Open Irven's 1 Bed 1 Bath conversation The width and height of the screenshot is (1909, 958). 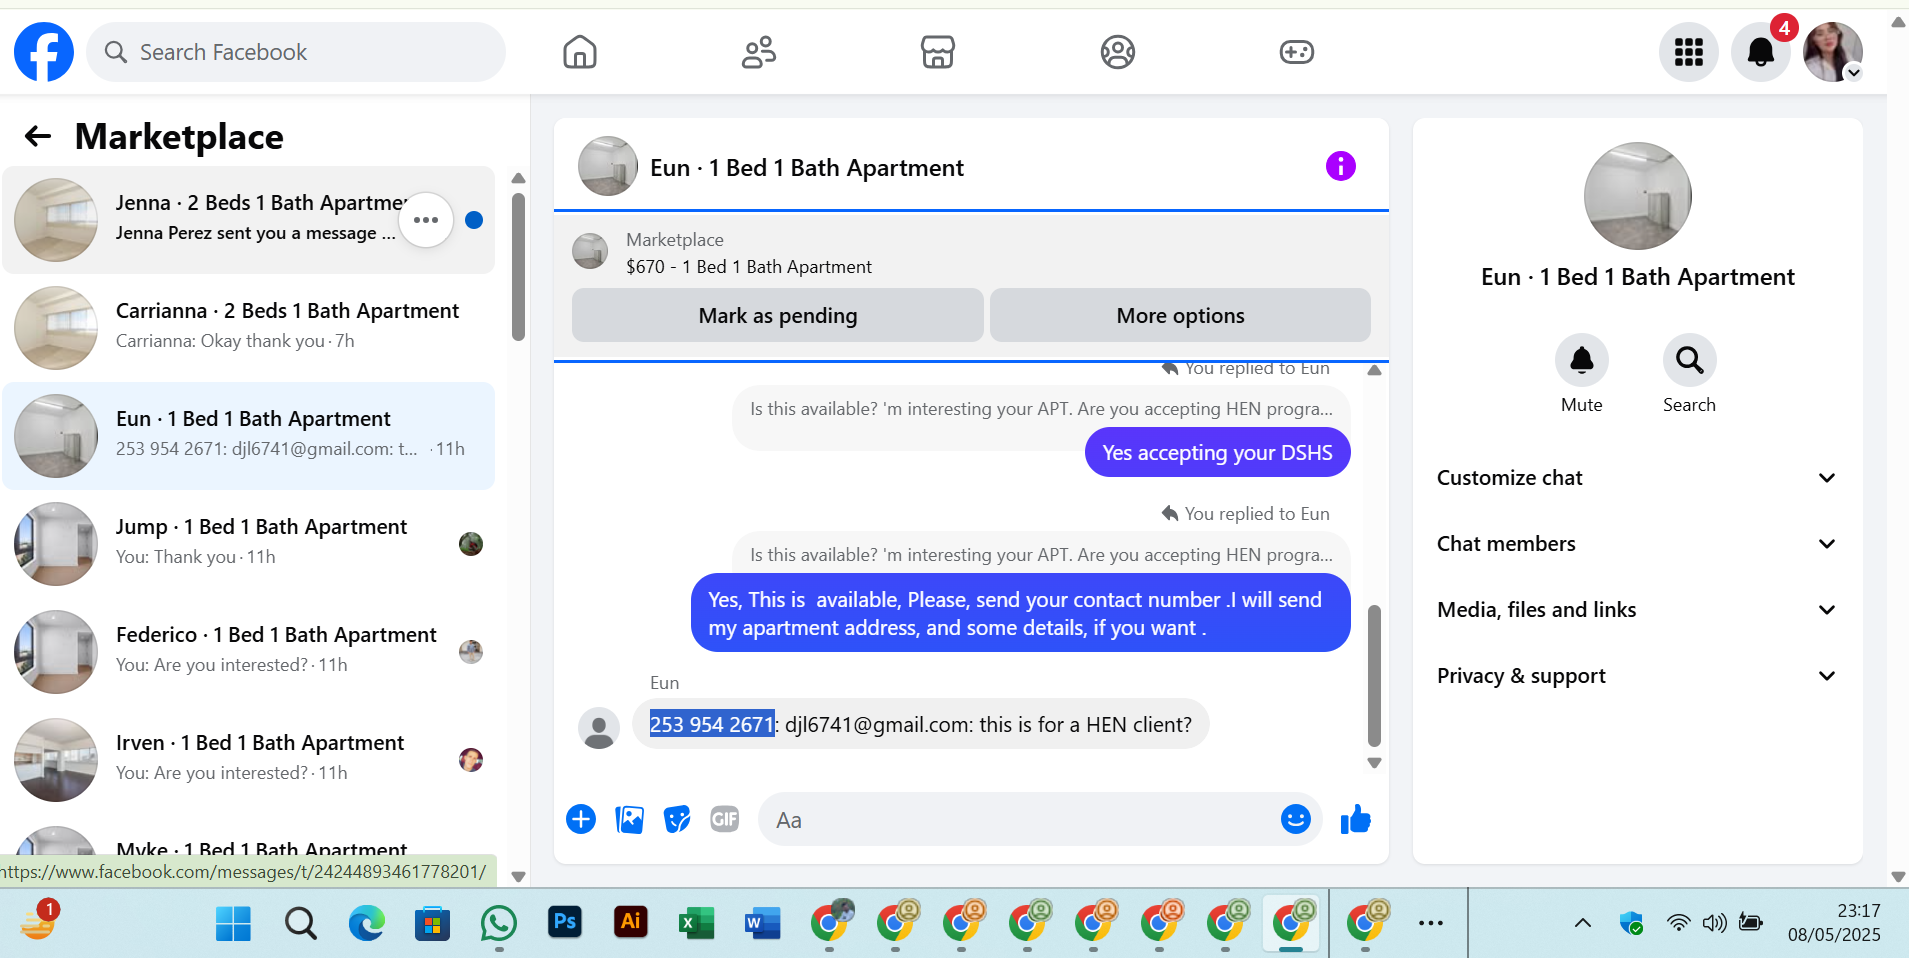(x=248, y=760)
